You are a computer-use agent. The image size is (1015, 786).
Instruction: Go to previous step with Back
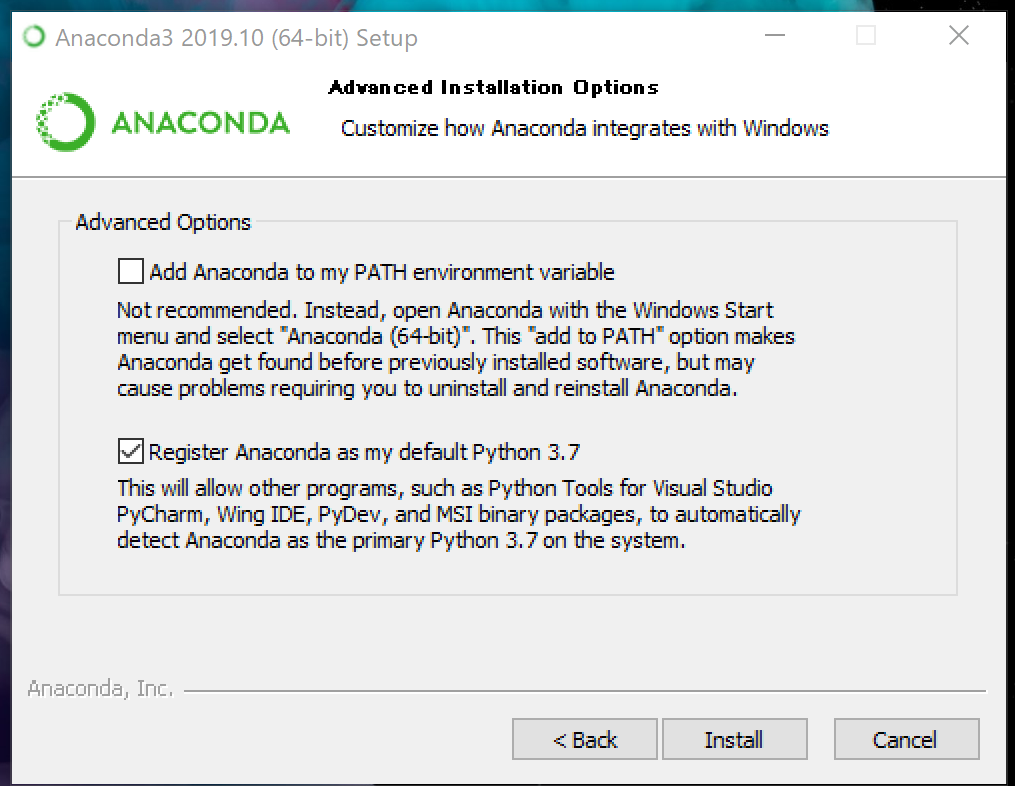(585, 739)
